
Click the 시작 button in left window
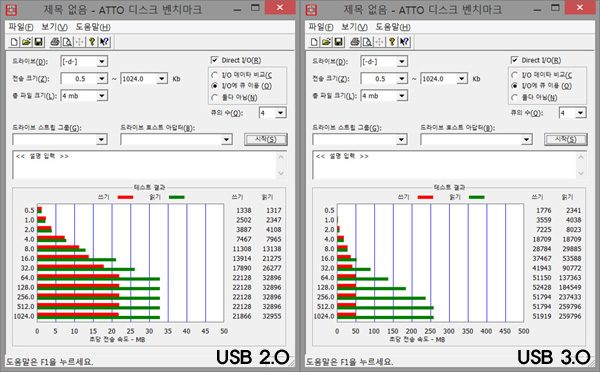[x=266, y=139]
